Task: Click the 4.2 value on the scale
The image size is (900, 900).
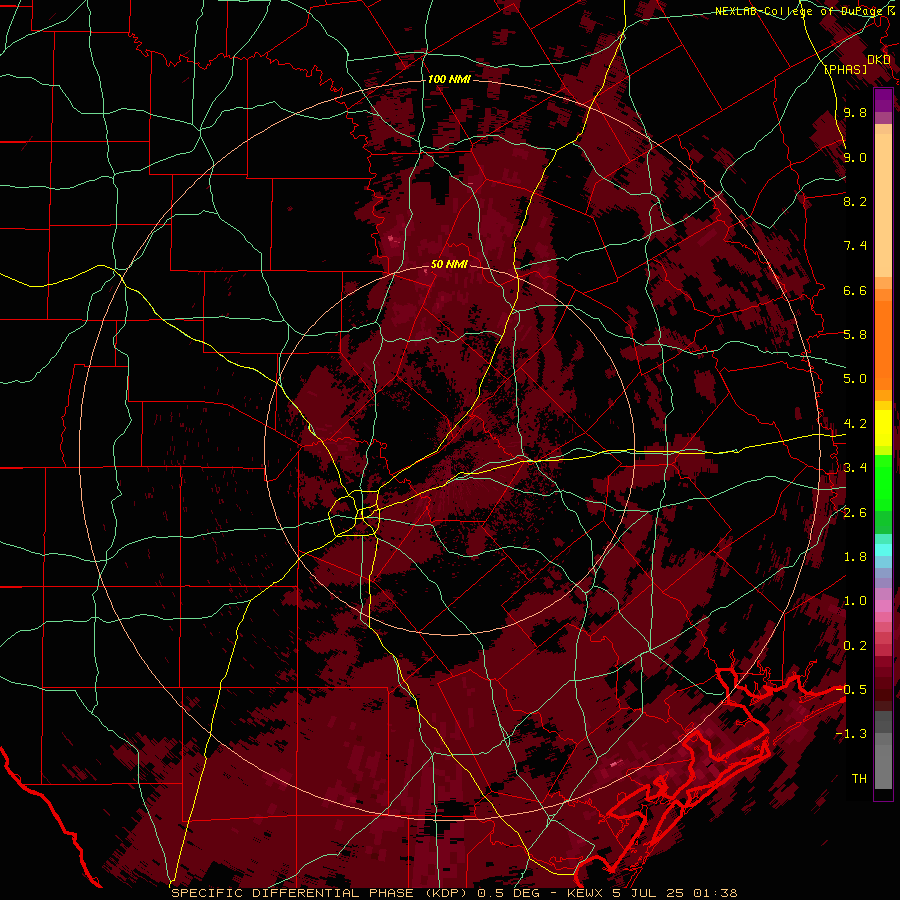Action: coord(855,424)
